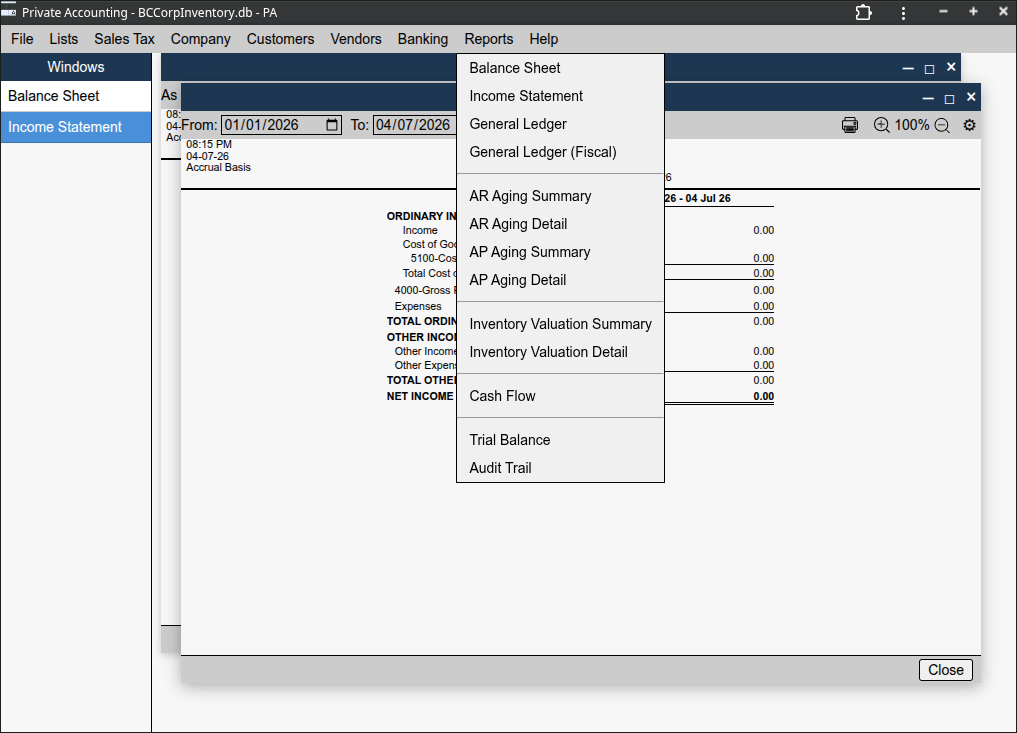Open Trial Balance report
The width and height of the screenshot is (1017, 733).
pyautogui.click(x=560, y=440)
